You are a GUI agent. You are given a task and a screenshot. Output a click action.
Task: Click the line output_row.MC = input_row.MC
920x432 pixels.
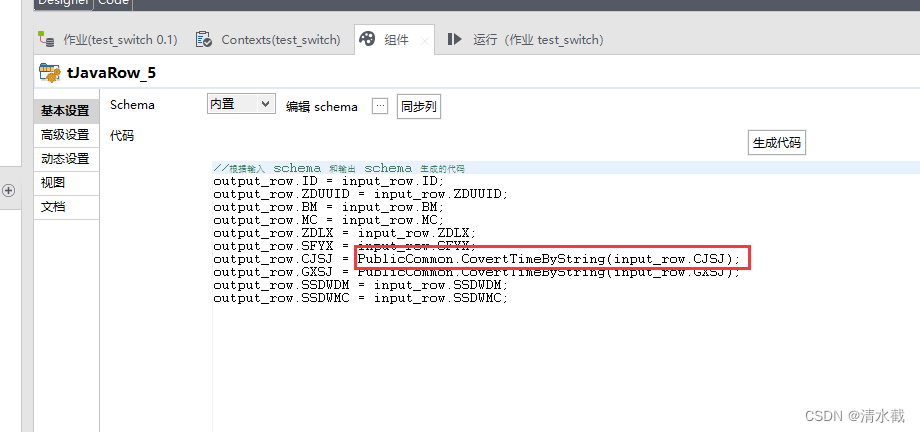coord(329,220)
